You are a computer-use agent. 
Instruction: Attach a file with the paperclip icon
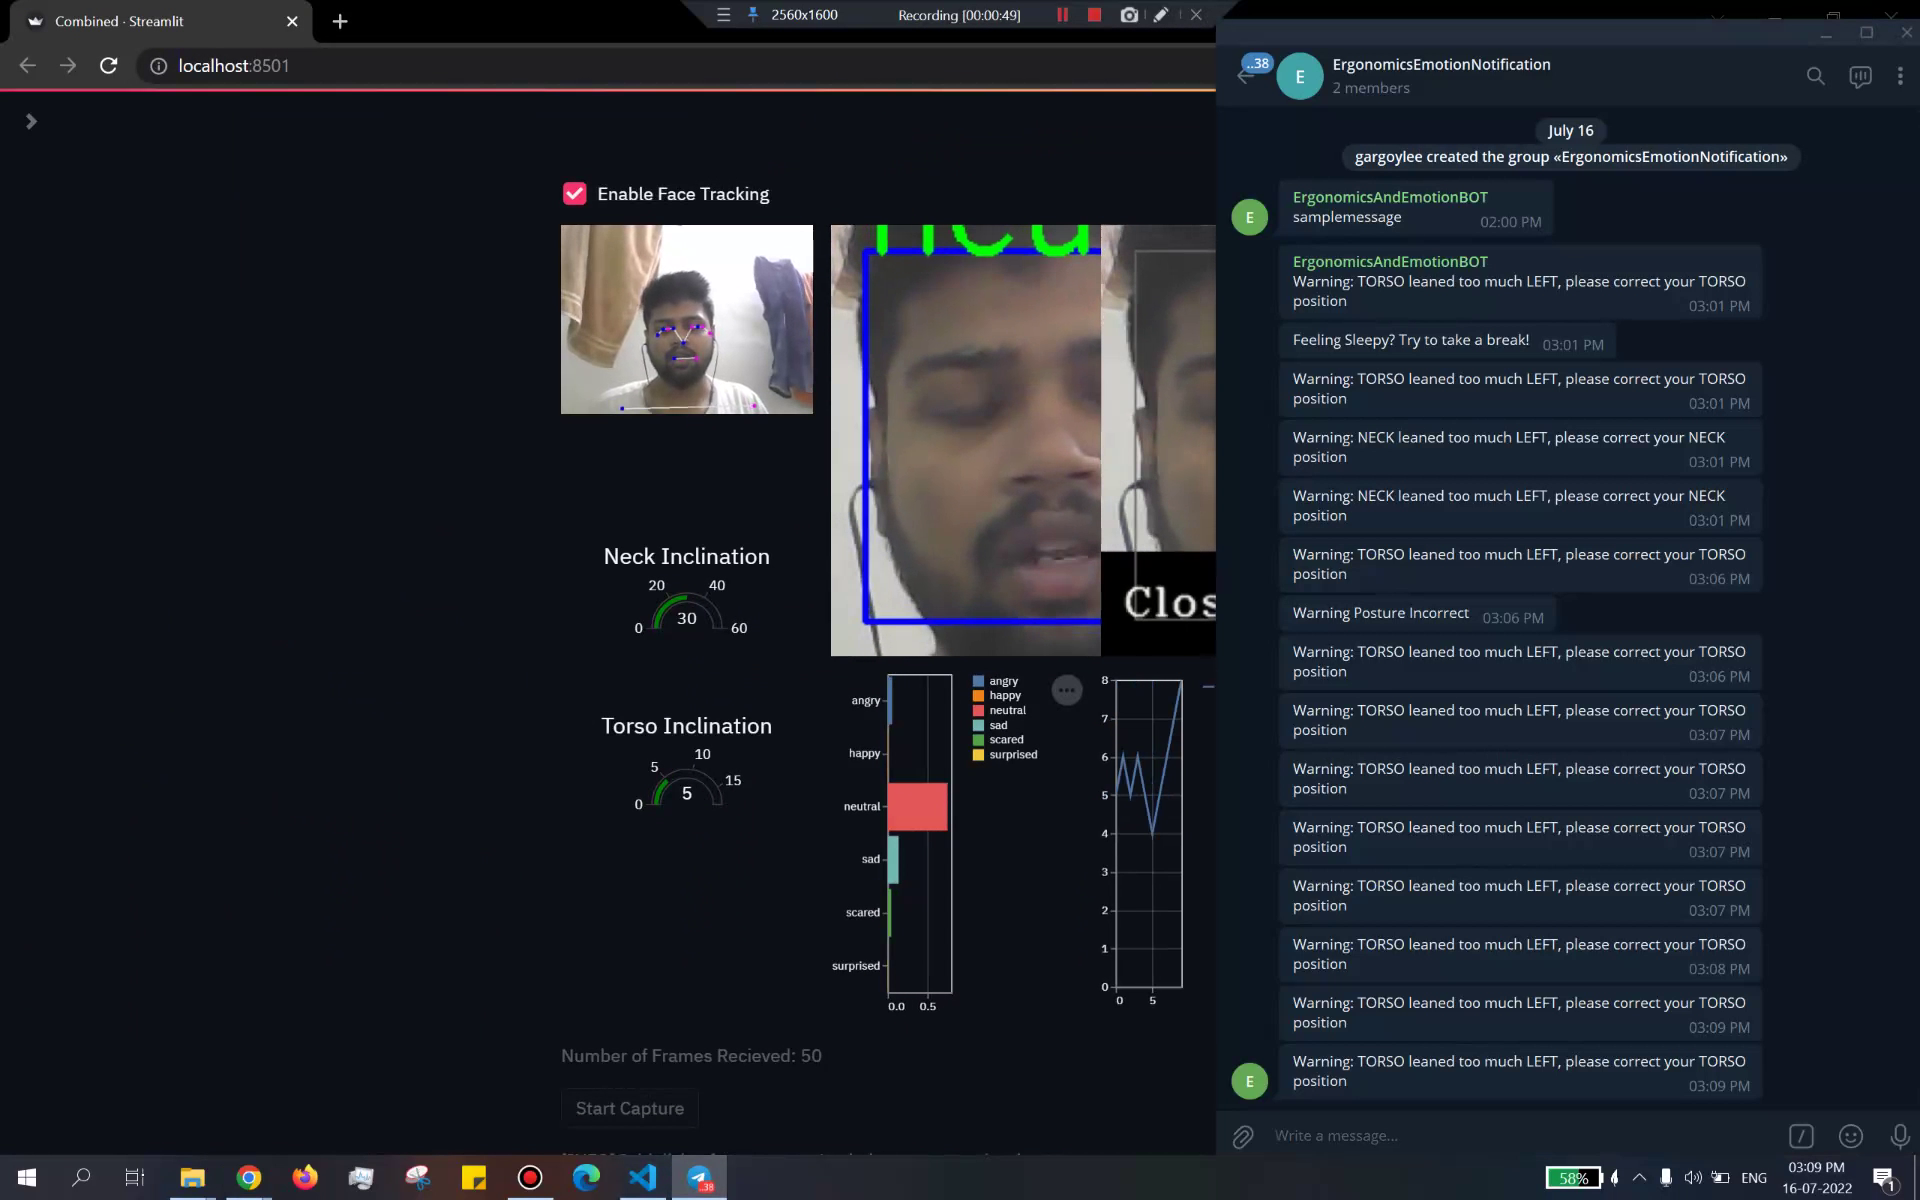pyautogui.click(x=1242, y=1136)
